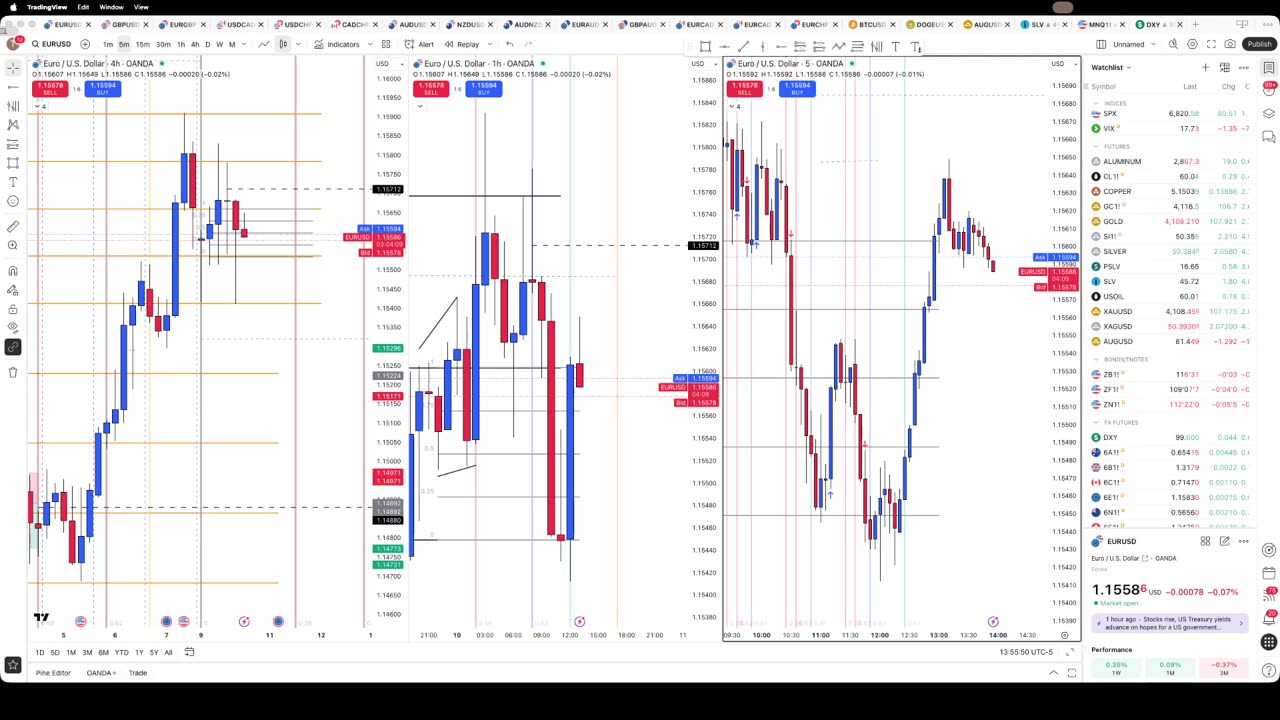Screen dimensions: 1280x720
Task: Select the rectangle drawing tool in floating toolbar
Action: (705, 46)
